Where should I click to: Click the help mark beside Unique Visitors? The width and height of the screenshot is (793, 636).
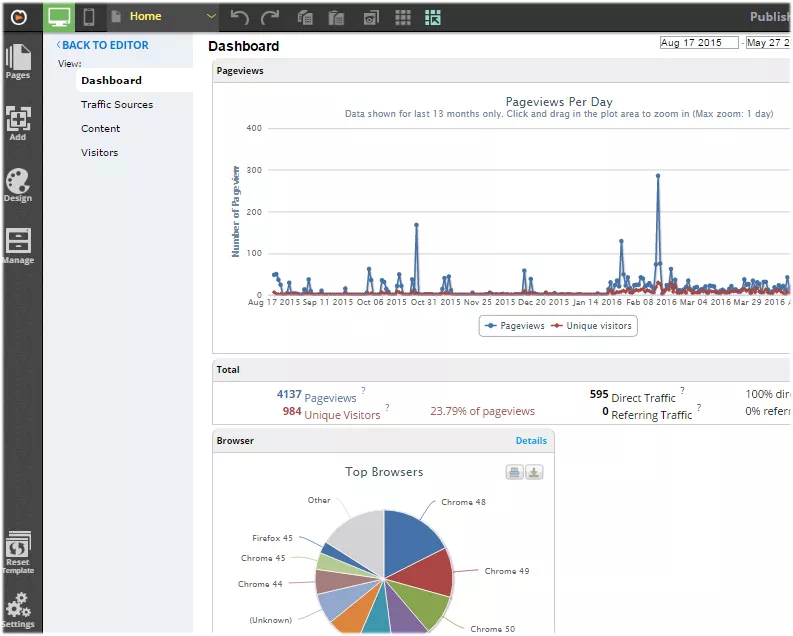pos(387,407)
